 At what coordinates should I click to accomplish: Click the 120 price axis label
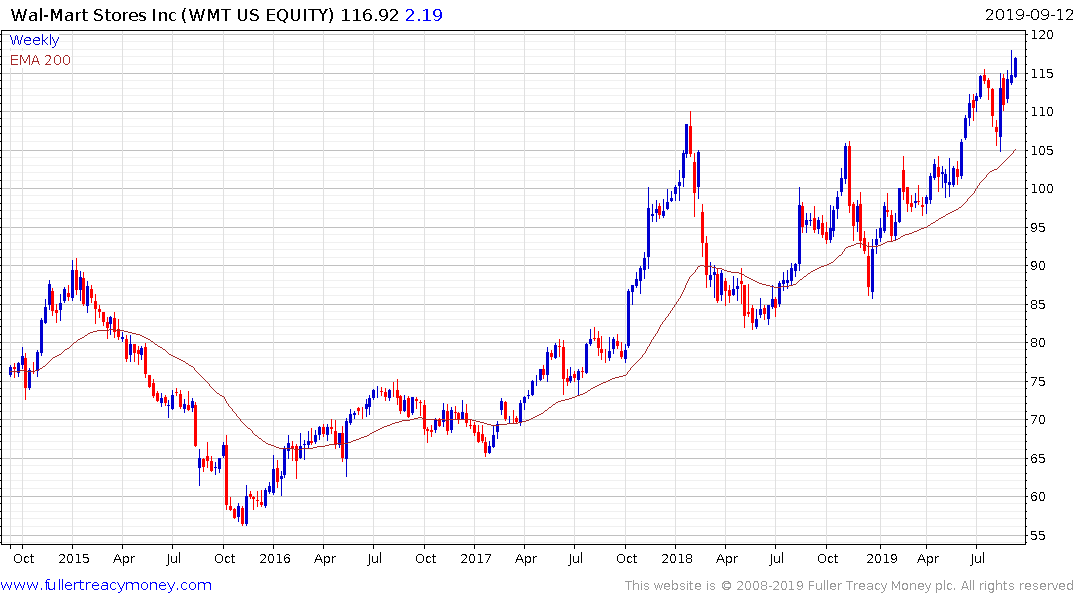(1042, 34)
